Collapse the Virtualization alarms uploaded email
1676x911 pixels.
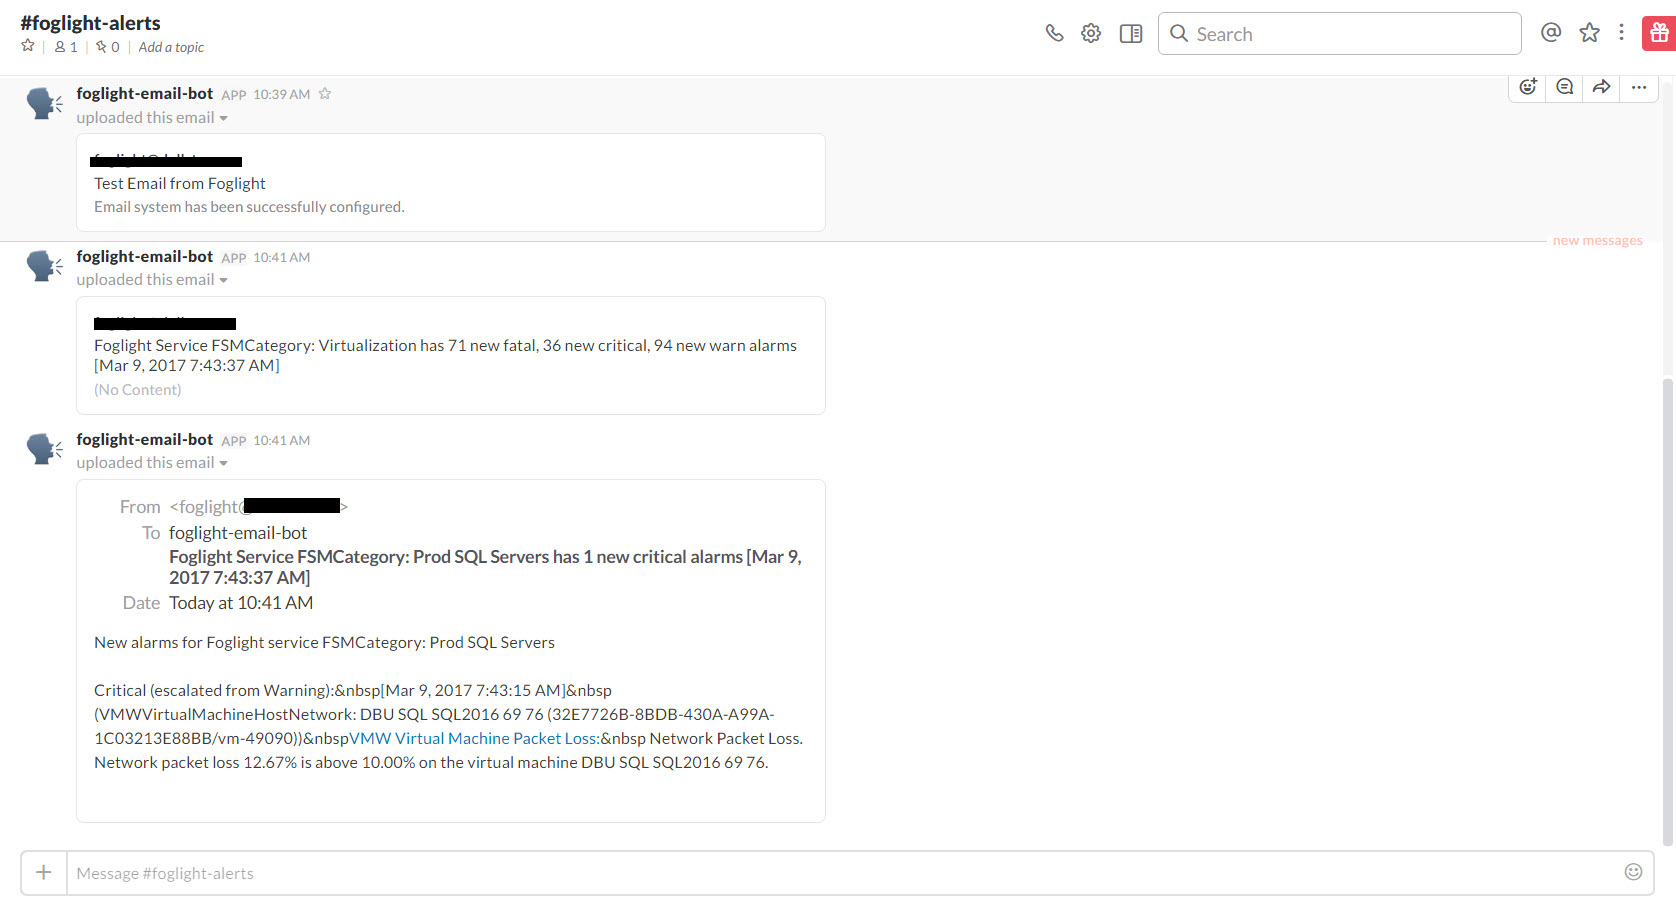[x=223, y=281]
